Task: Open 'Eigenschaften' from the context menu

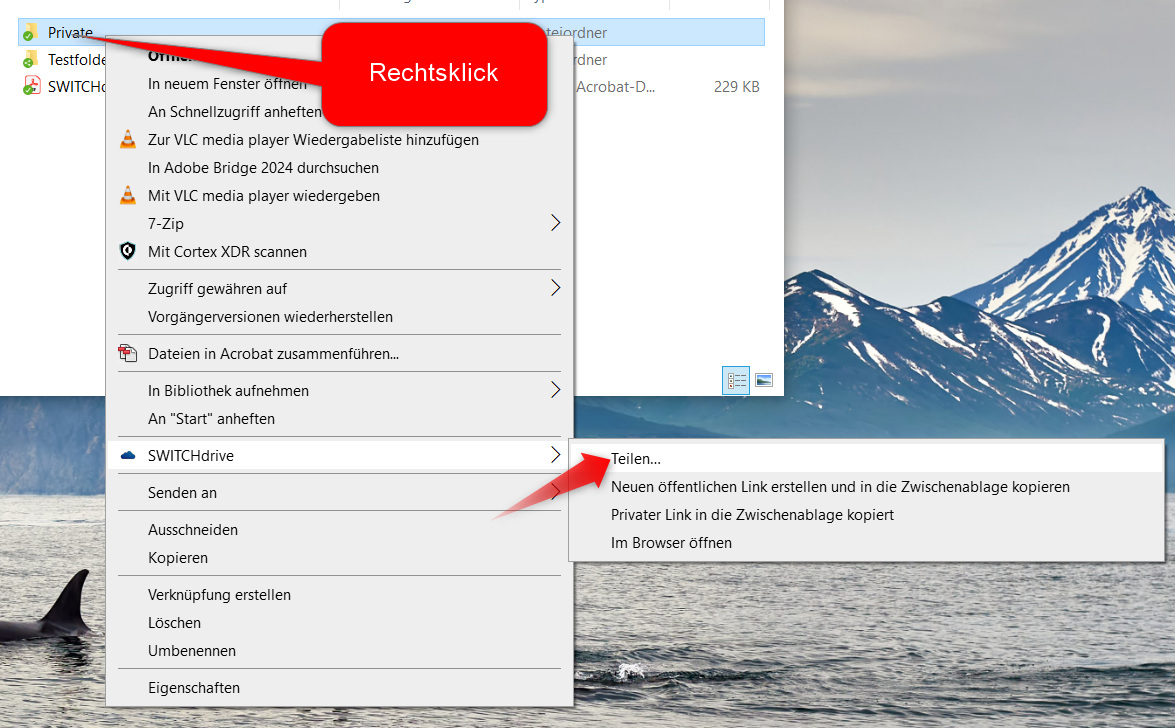Action: coord(194,688)
